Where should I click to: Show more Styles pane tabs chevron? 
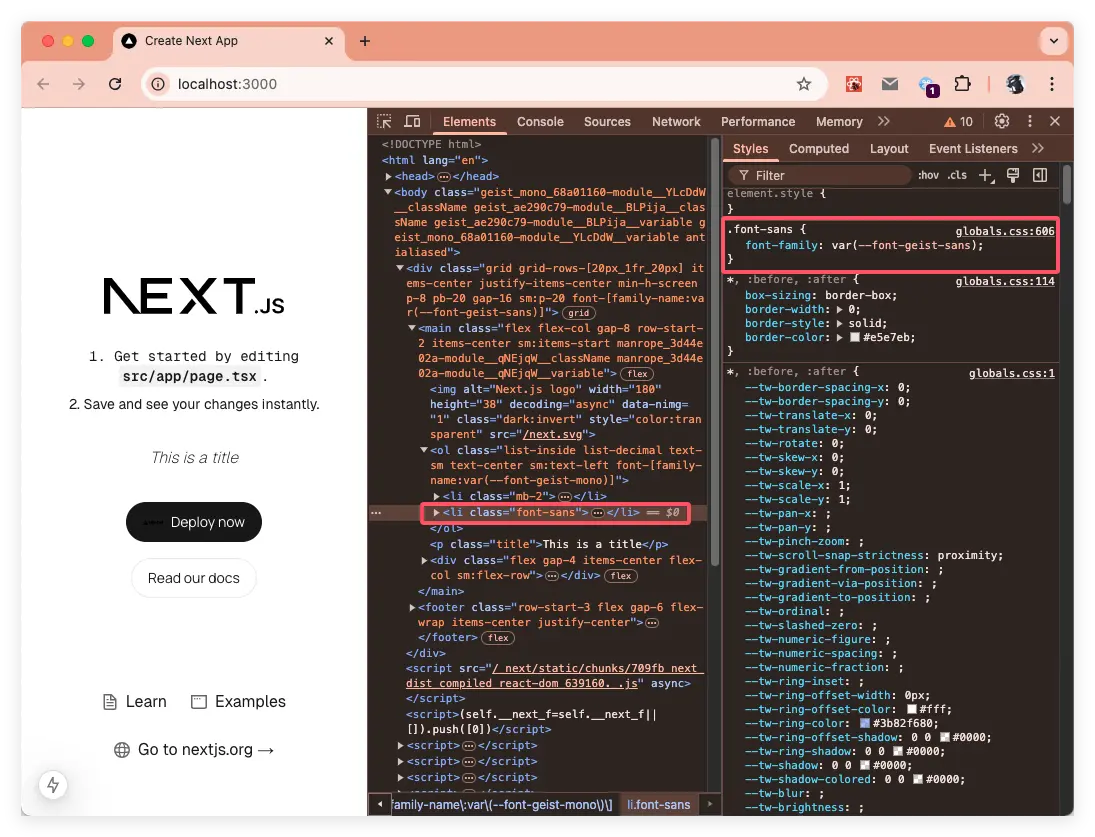pyautogui.click(x=1038, y=148)
